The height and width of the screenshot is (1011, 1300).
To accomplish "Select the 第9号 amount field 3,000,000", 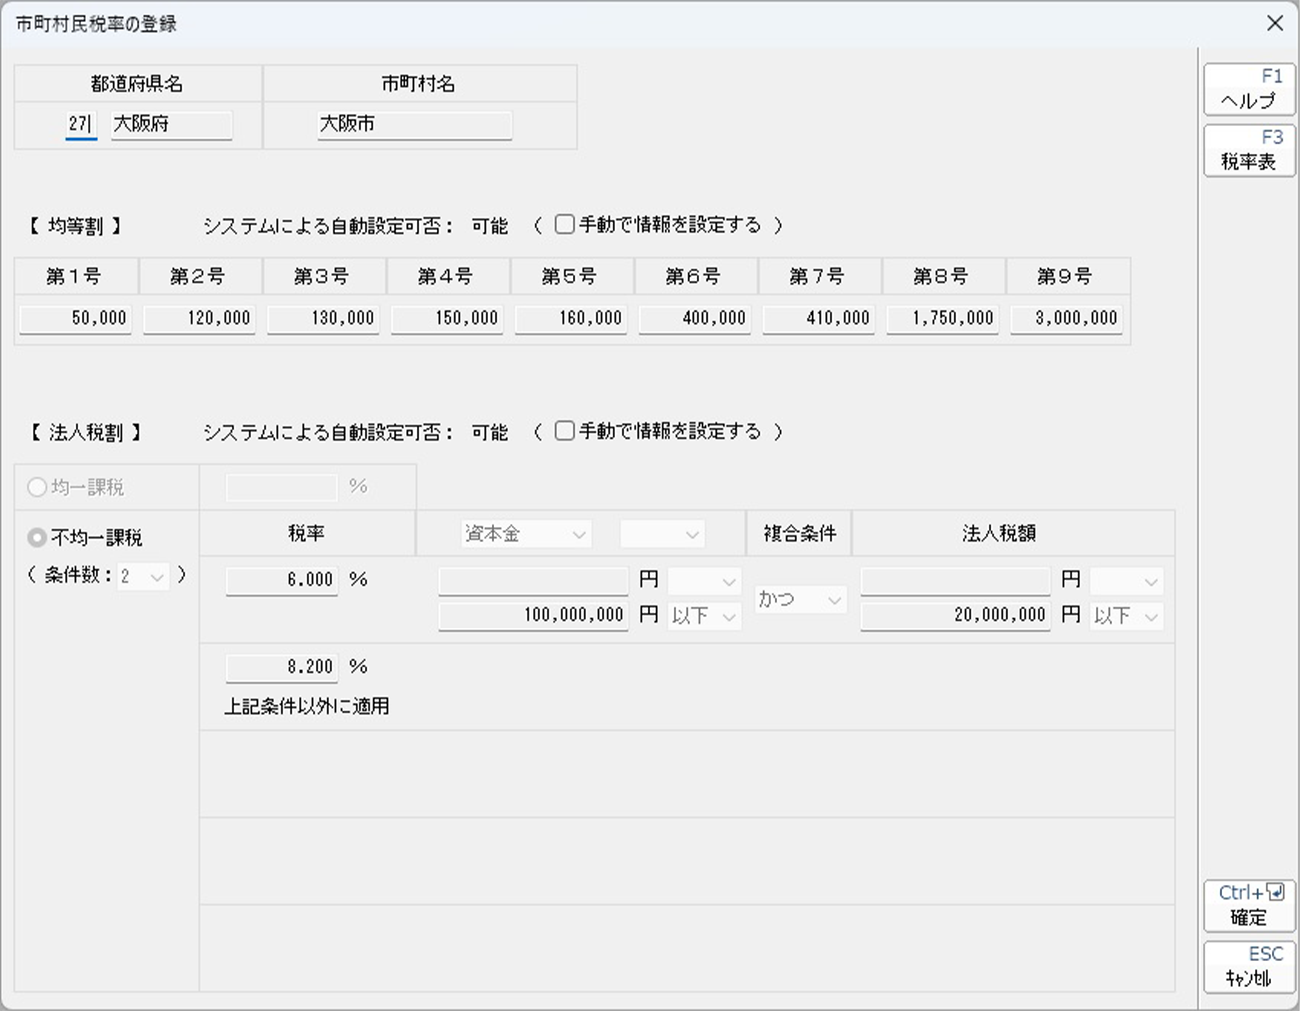I will pyautogui.click(x=1066, y=318).
